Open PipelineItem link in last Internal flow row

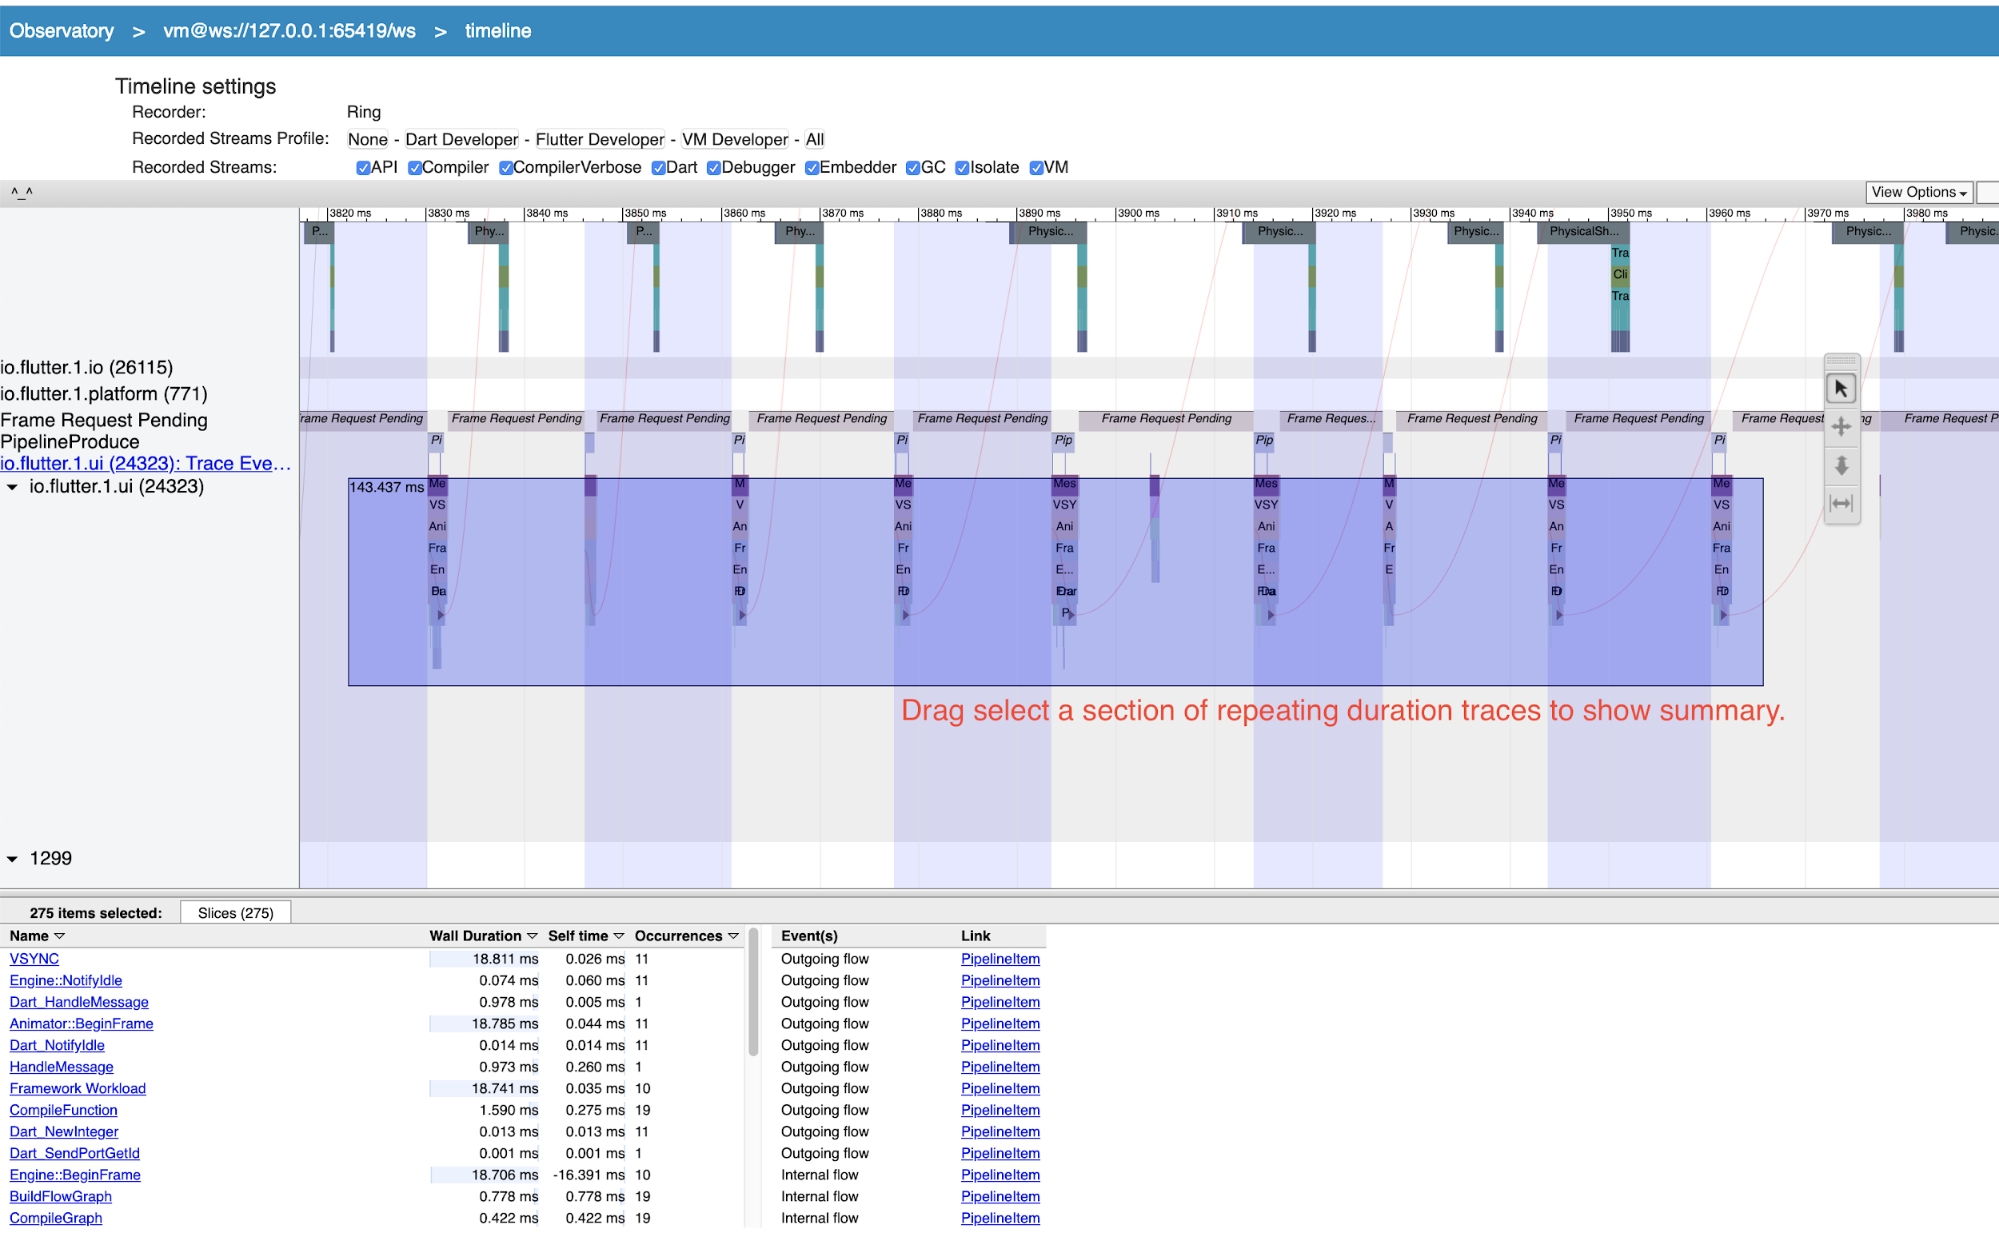1000,1218
